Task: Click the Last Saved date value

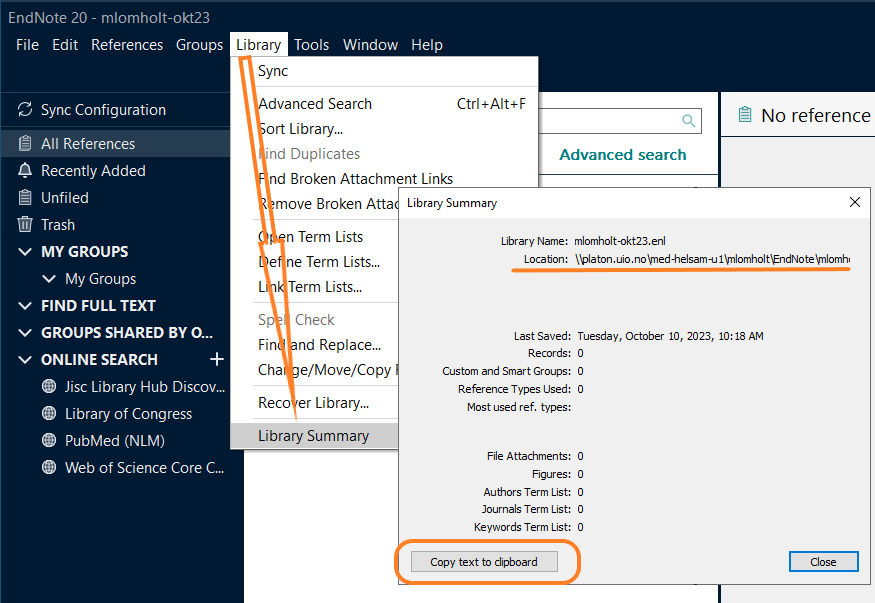Action: [670, 336]
